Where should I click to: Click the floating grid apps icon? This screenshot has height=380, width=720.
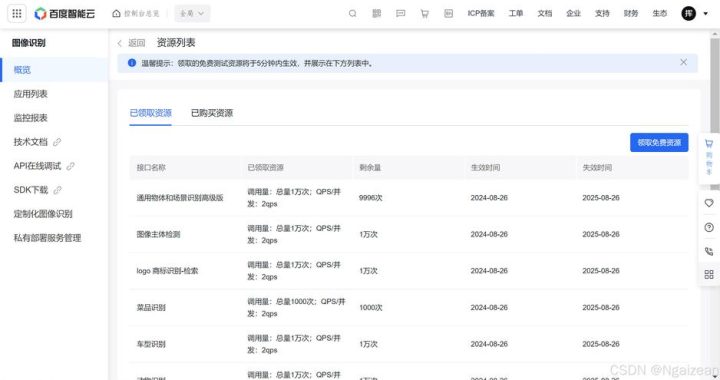(709, 275)
